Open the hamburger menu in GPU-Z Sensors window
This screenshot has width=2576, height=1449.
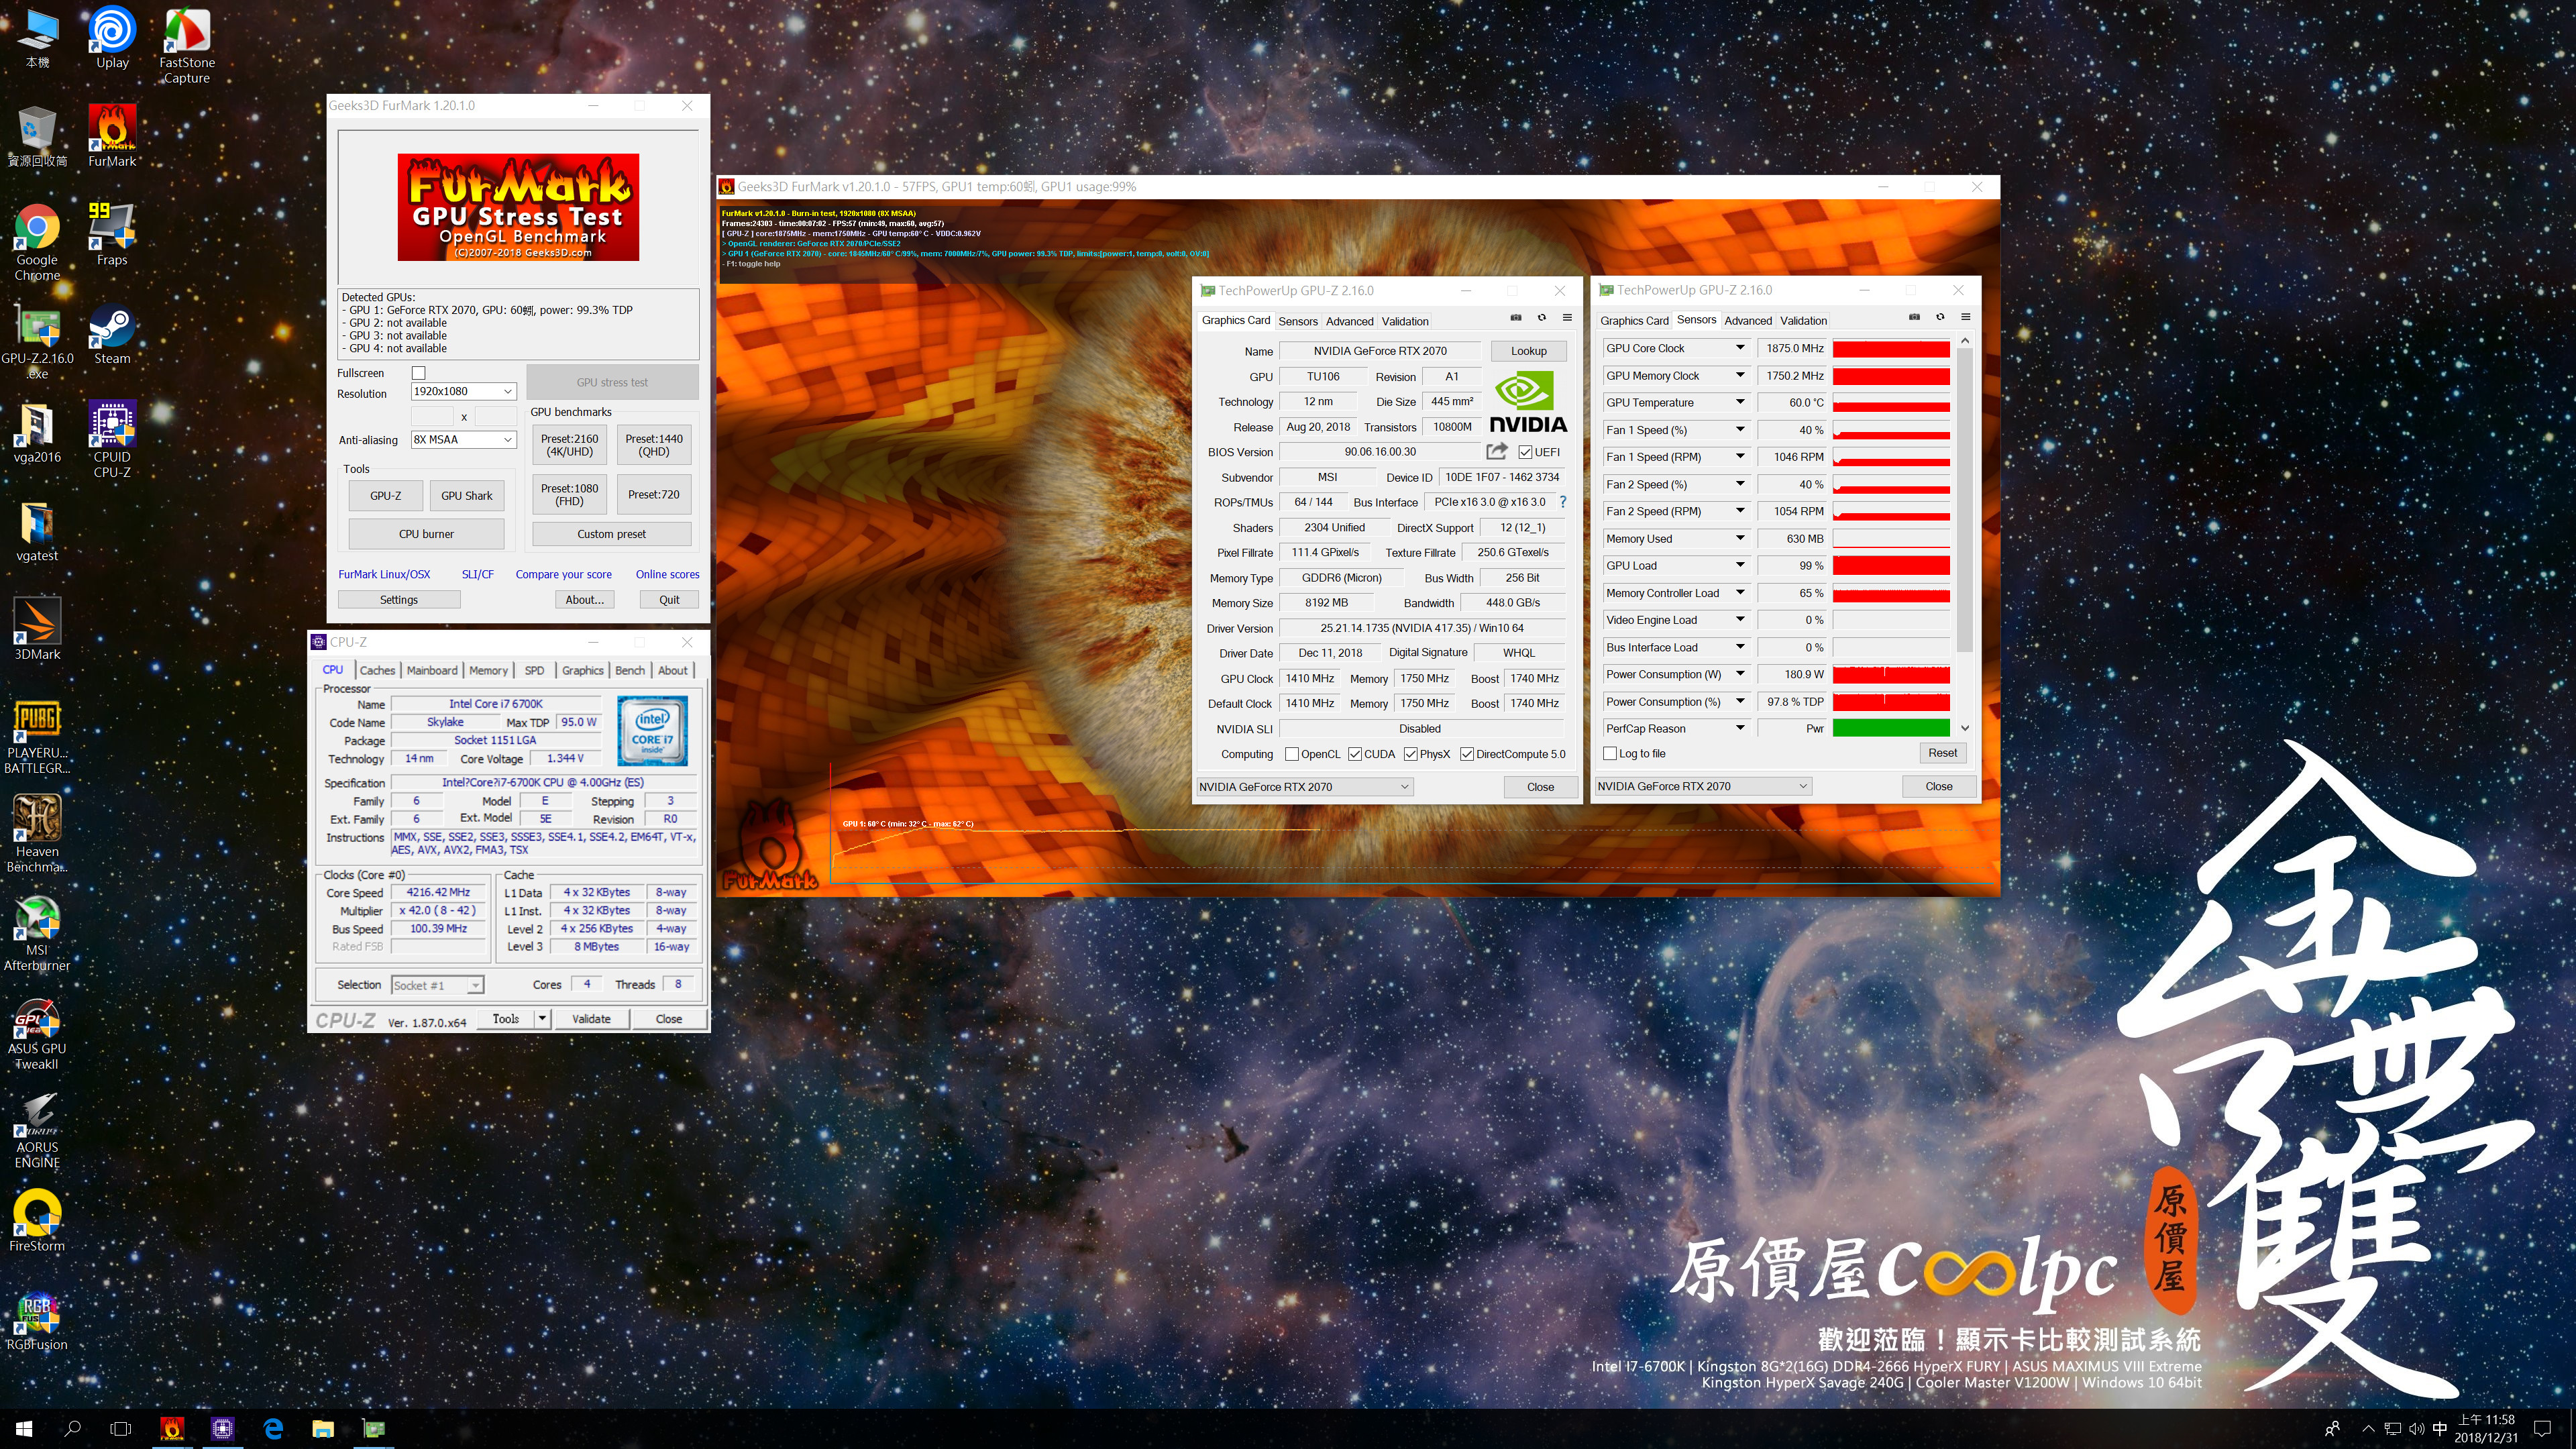pos(1966,317)
